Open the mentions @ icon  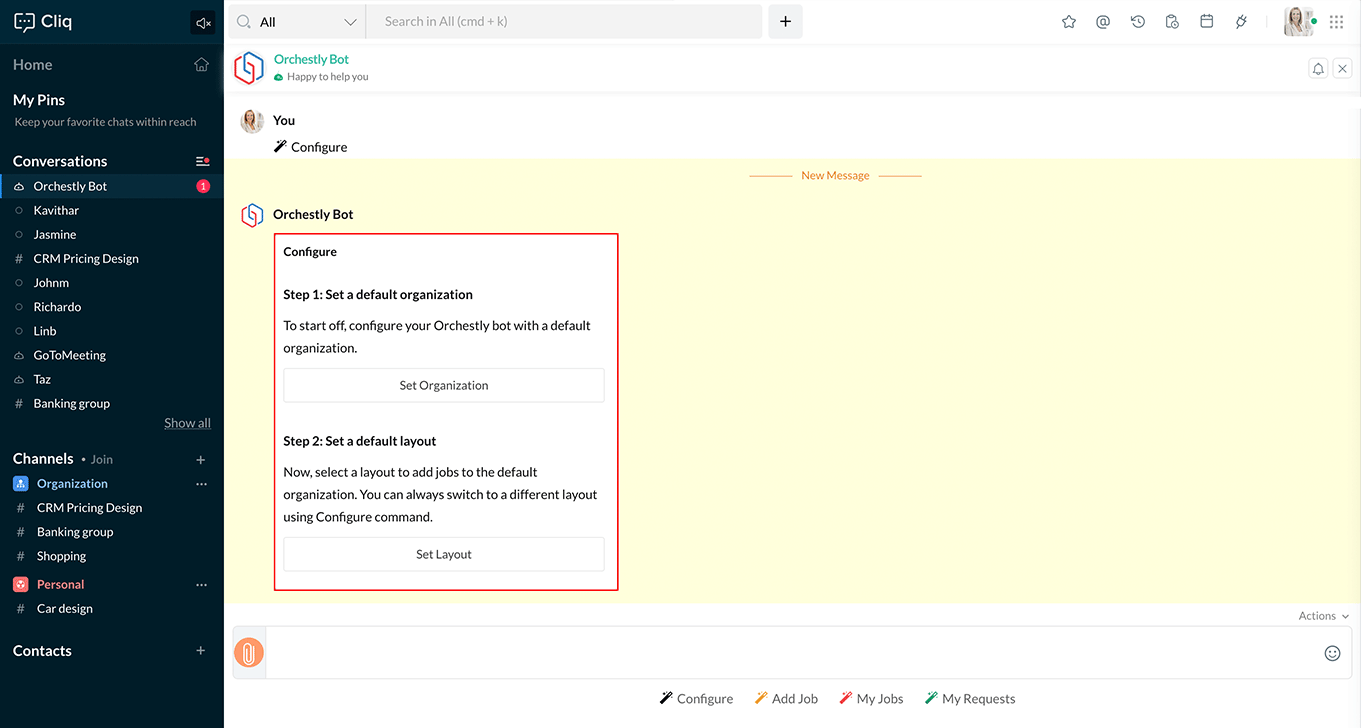pyautogui.click(x=1103, y=22)
